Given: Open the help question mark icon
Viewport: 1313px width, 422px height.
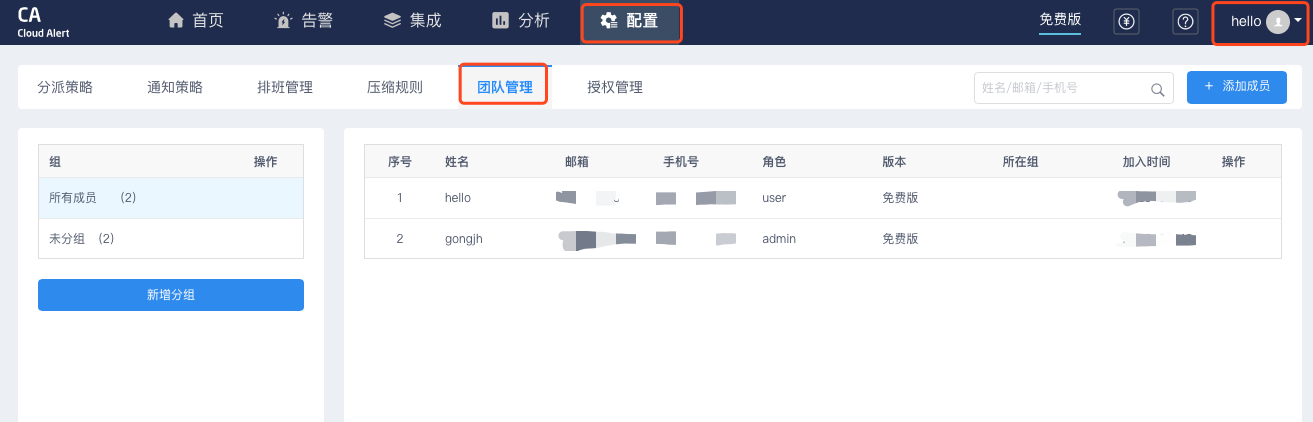Looking at the screenshot, I should 1185,22.
